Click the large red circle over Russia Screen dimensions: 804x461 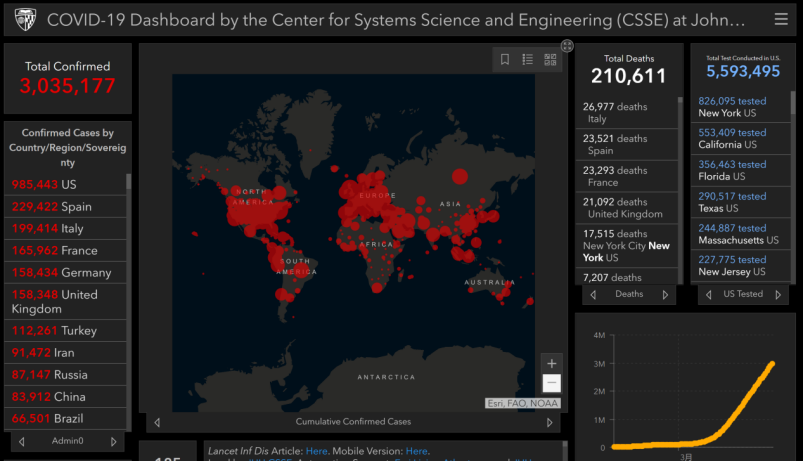coord(460,176)
